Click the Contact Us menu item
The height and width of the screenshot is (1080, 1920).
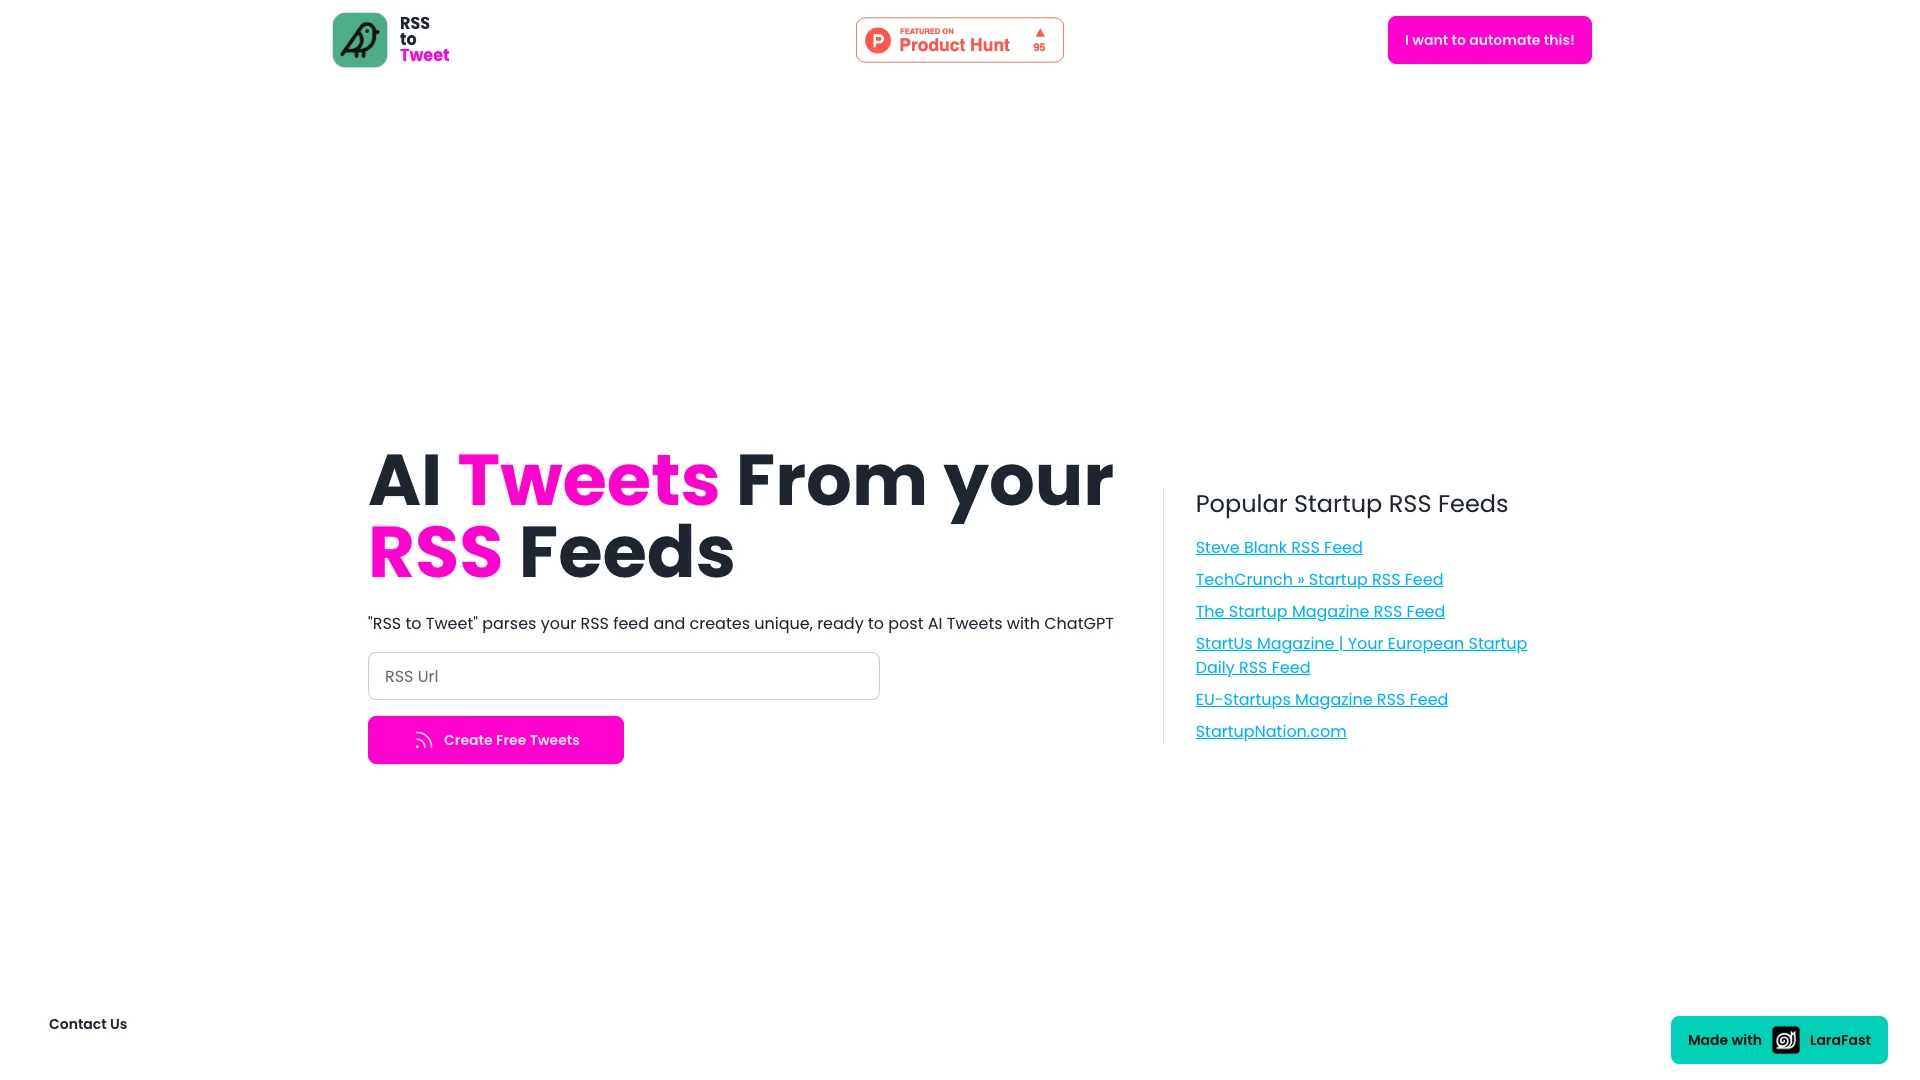87,1023
